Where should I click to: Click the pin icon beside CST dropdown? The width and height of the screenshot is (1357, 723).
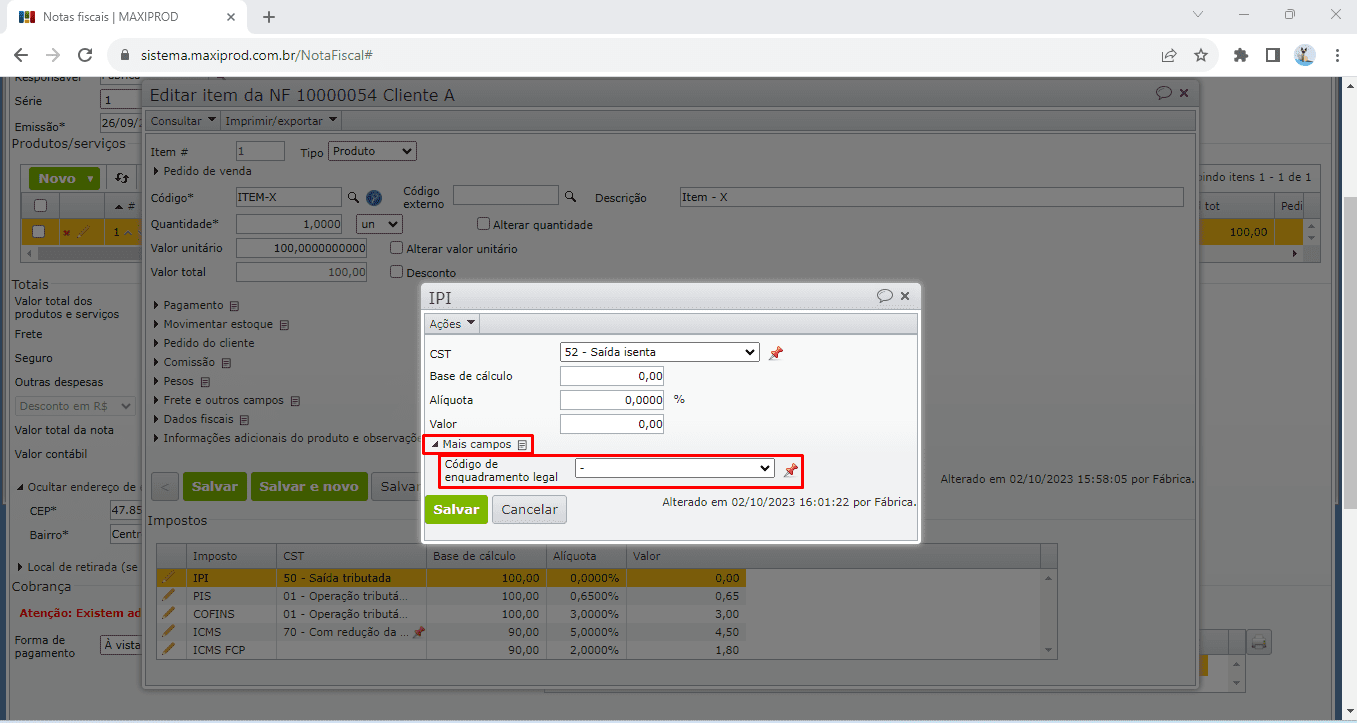pyautogui.click(x=775, y=353)
